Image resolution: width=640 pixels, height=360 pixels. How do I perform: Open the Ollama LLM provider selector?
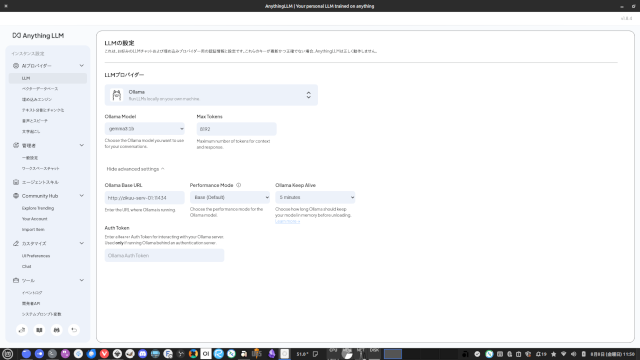click(211, 95)
